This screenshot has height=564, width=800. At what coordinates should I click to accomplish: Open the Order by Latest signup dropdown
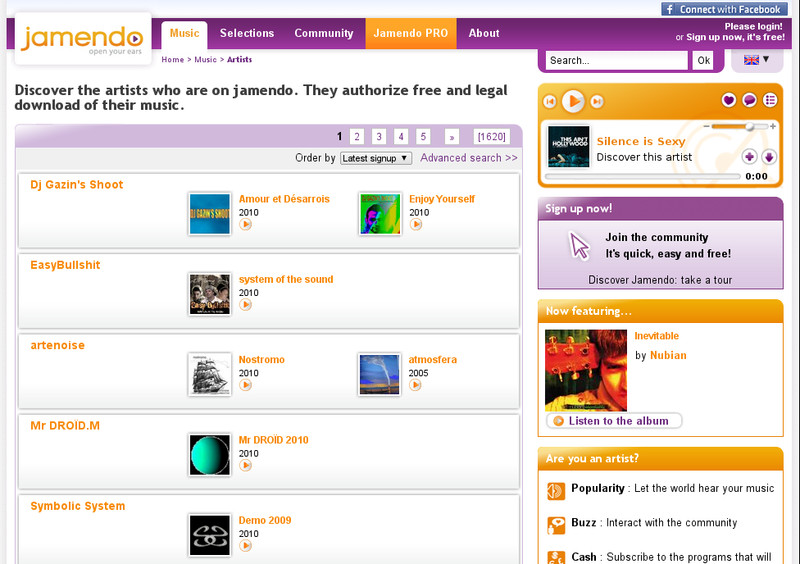[x=376, y=158]
